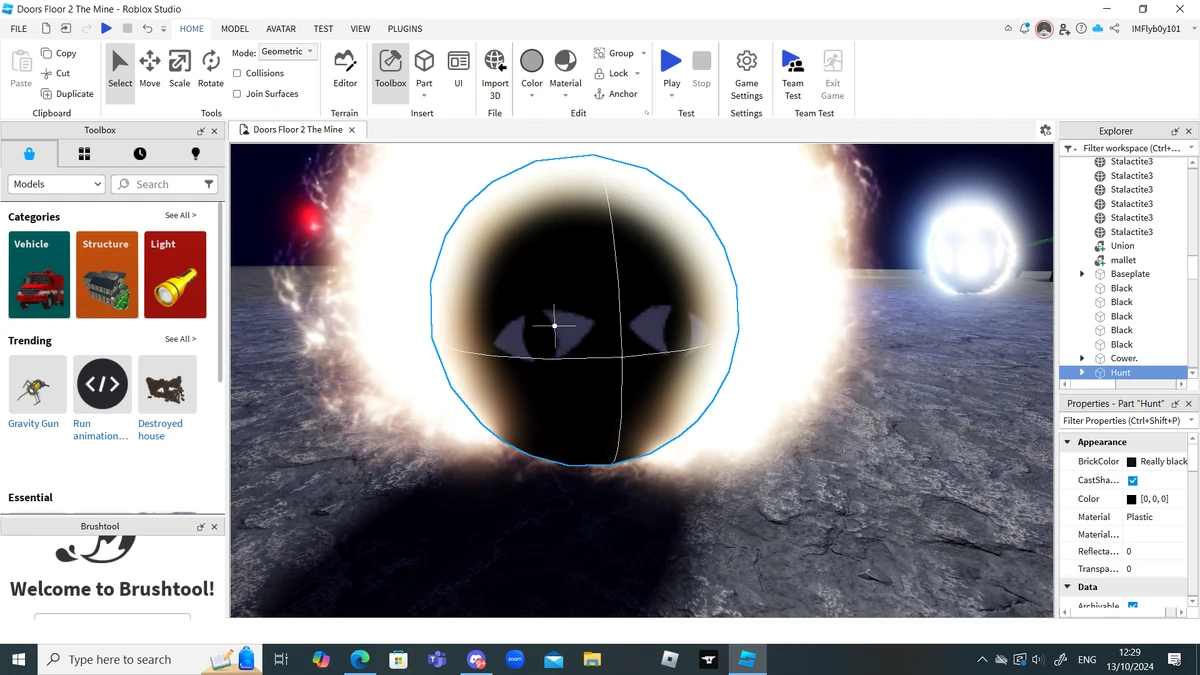Open the AVATAR ribbon tab
Viewport: 1200px width, 675px height.
tap(280, 29)
